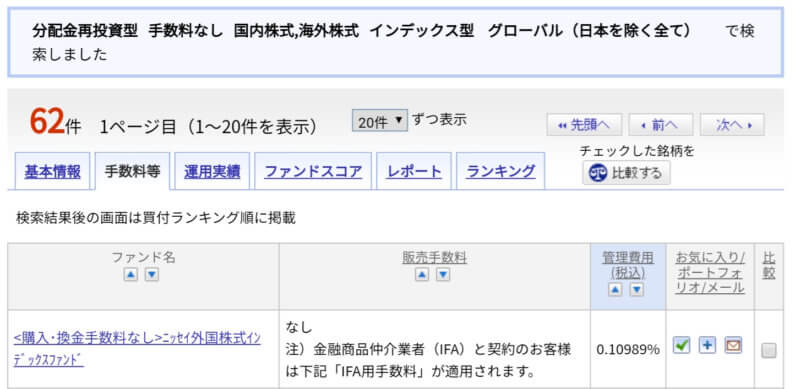Click the 比較する button

(627, 173)
